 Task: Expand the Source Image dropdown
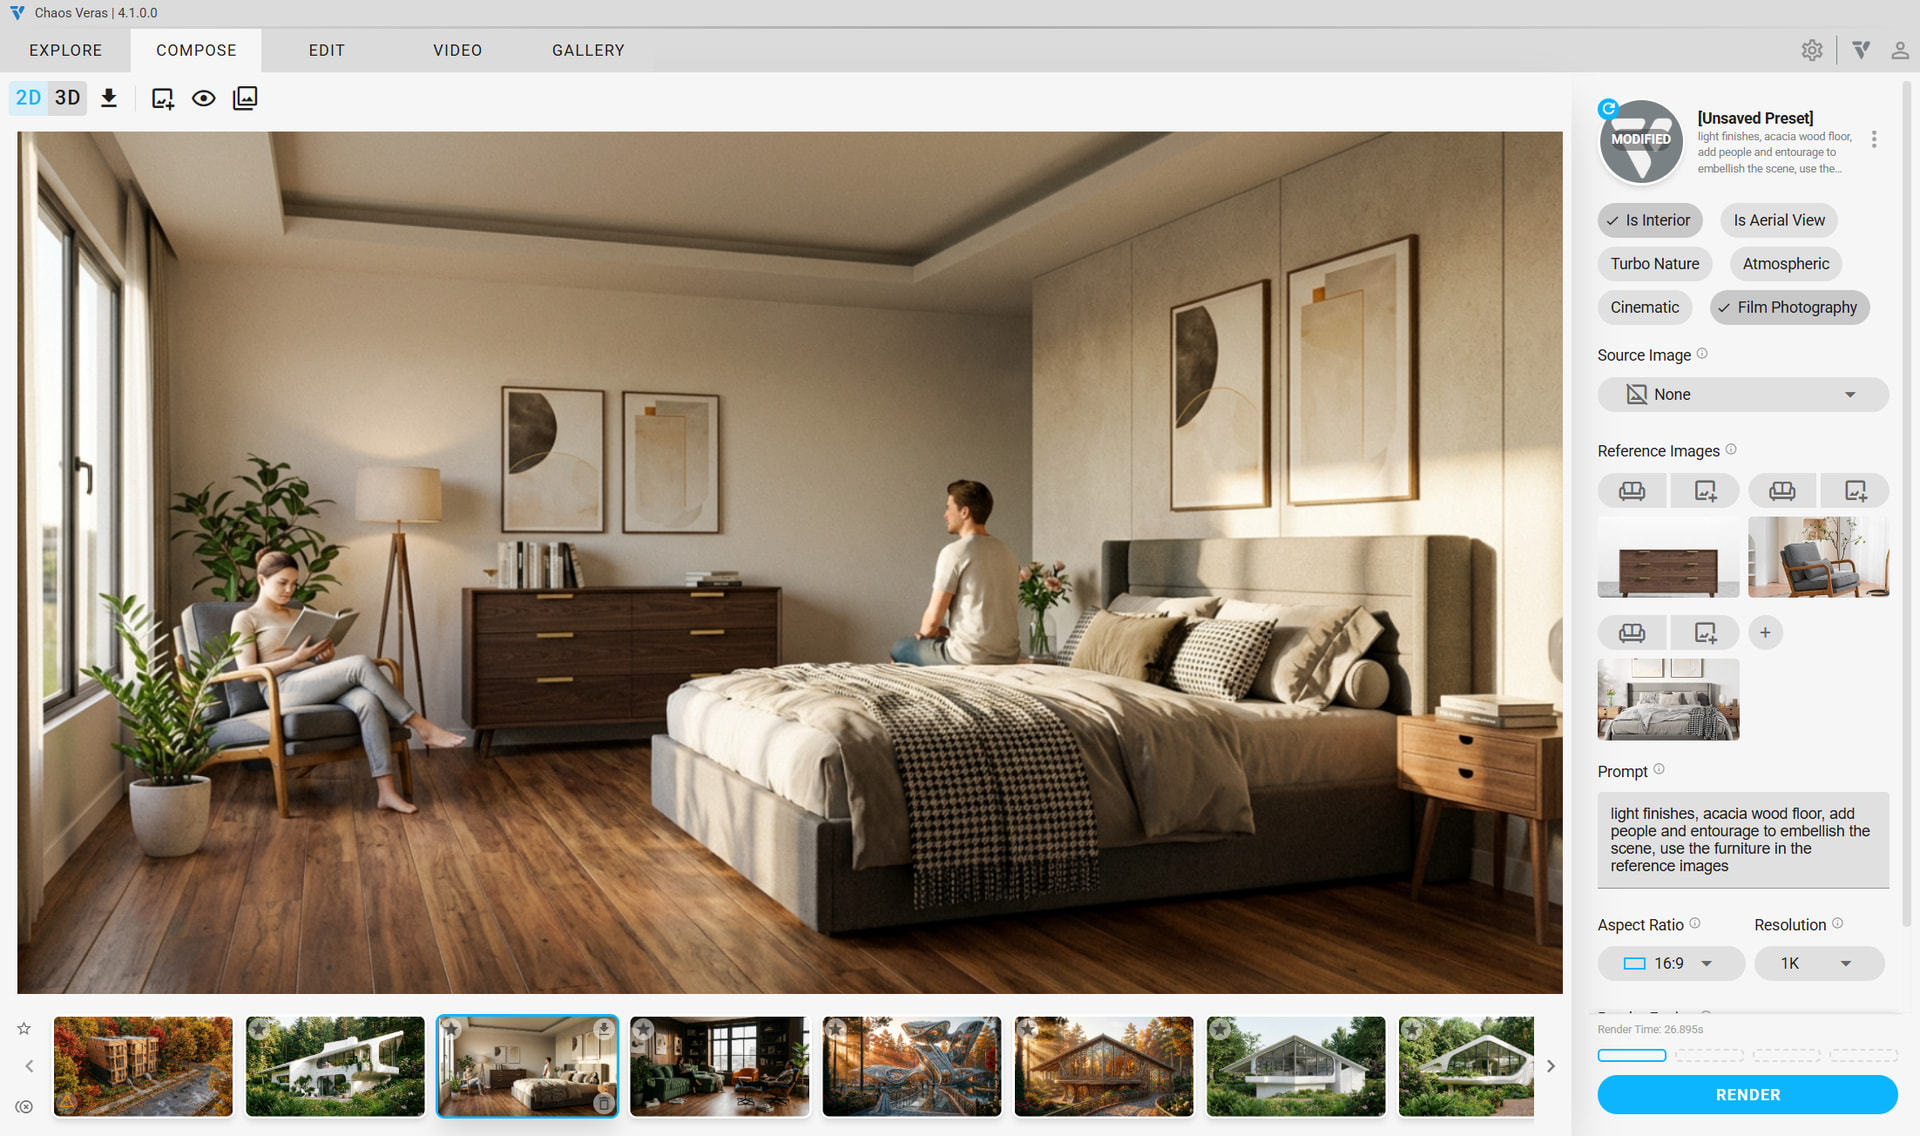[1742, 394]
